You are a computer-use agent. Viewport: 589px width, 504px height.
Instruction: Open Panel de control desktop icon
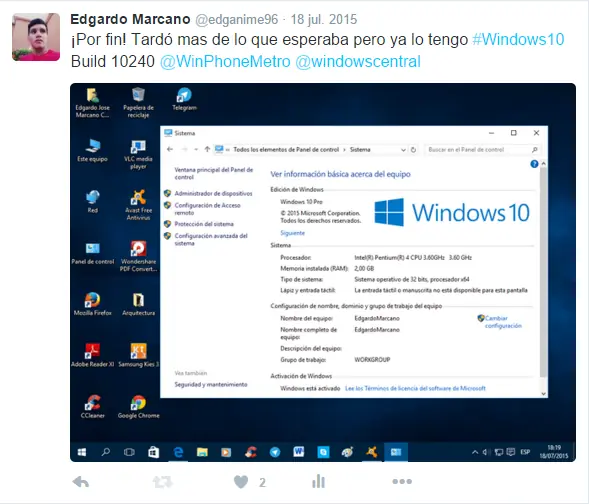(92, 253)
